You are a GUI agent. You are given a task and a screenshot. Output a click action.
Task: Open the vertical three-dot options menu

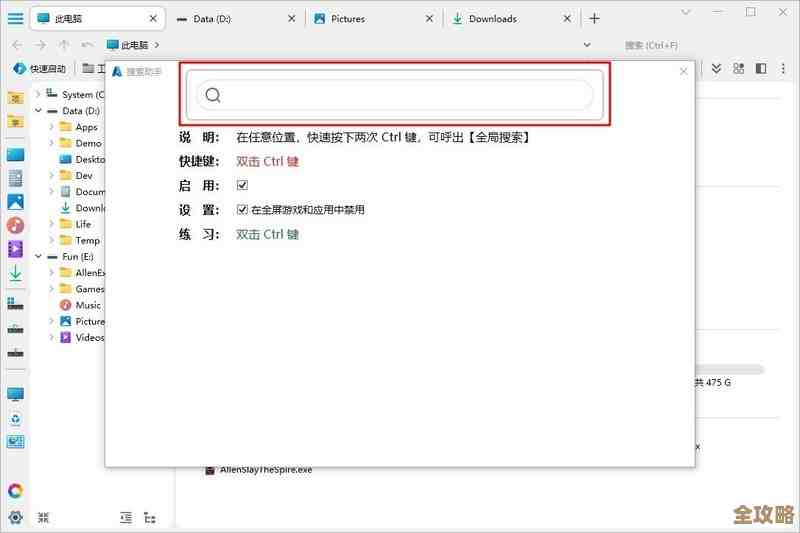783,68
